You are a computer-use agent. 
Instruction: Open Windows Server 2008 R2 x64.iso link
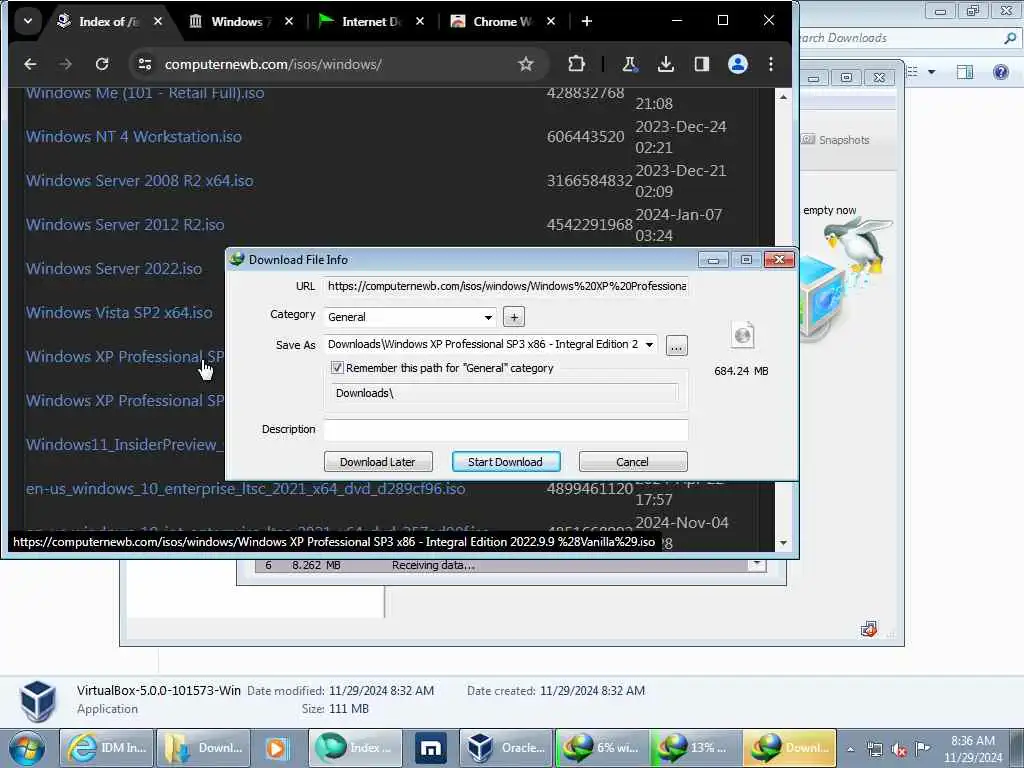coord(140,181)
